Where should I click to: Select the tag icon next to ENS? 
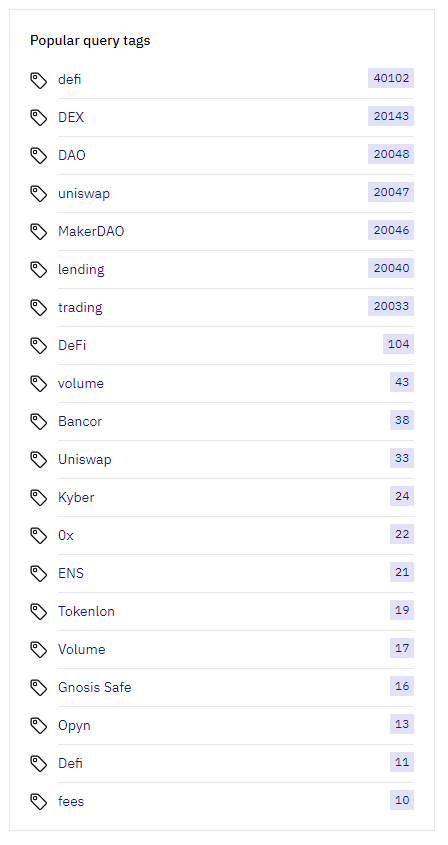(x=38, y=573)
